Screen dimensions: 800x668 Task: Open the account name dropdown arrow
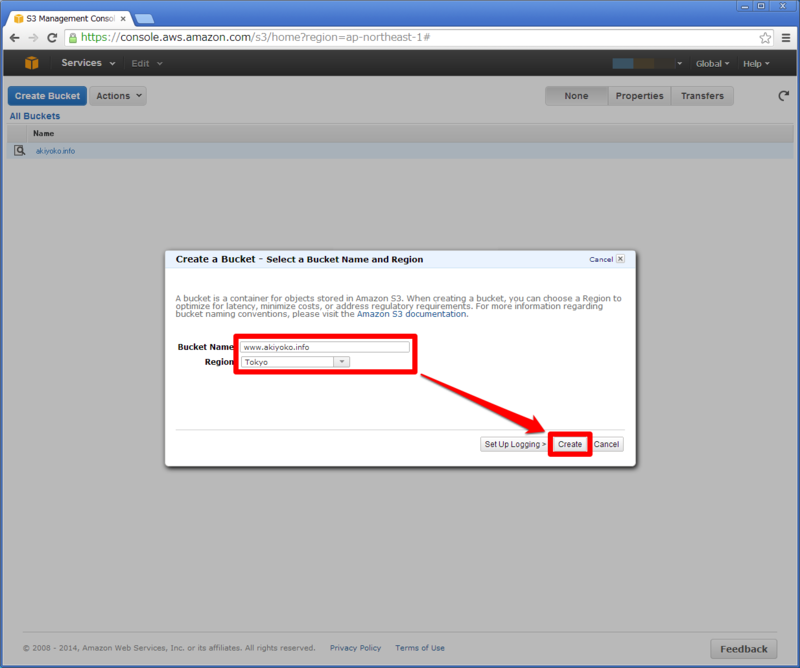tap(680, 63)
